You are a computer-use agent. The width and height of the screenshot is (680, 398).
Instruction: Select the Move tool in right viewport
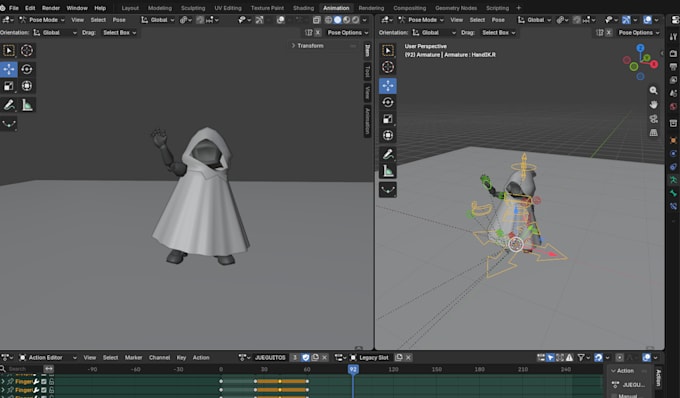(x=388, y=86)
